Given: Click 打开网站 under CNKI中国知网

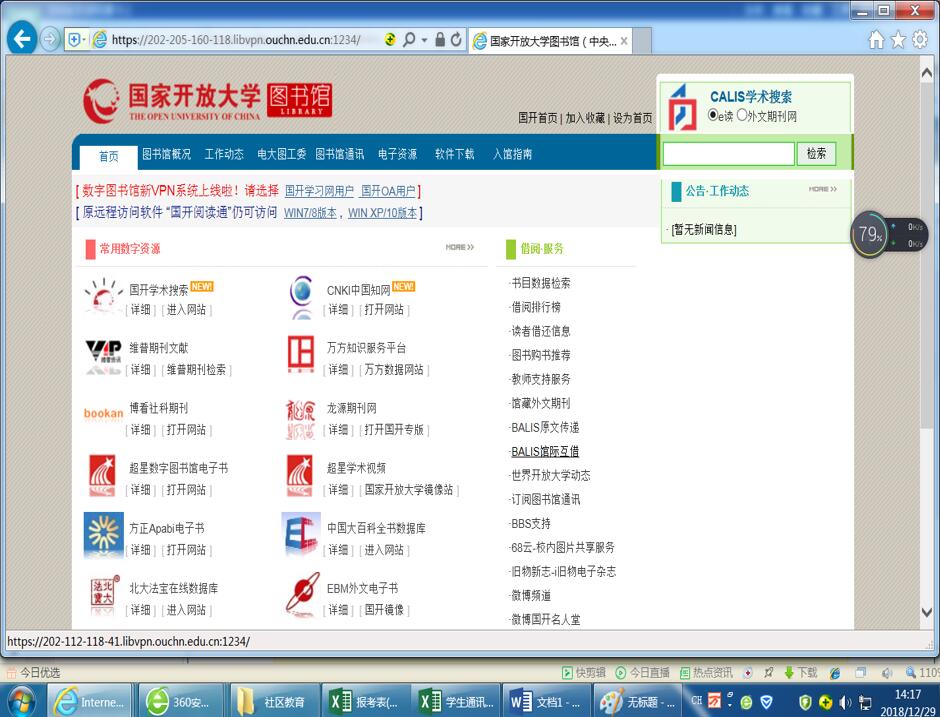Looking at the screenshot, I should pos(384,309).
